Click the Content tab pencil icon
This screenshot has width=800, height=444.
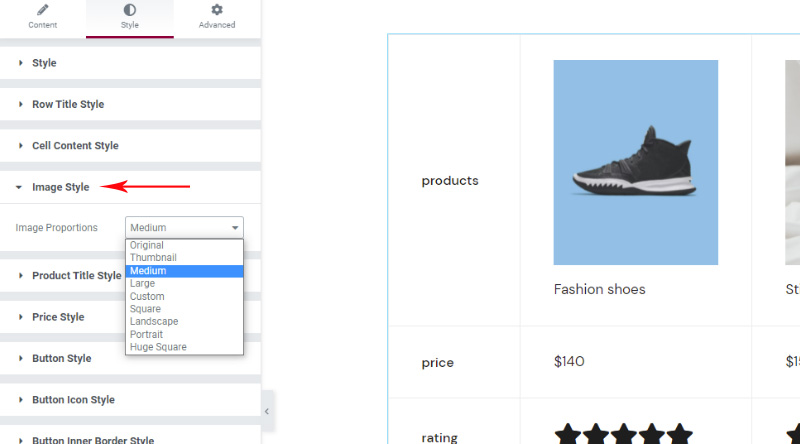(x=42, y=10)
